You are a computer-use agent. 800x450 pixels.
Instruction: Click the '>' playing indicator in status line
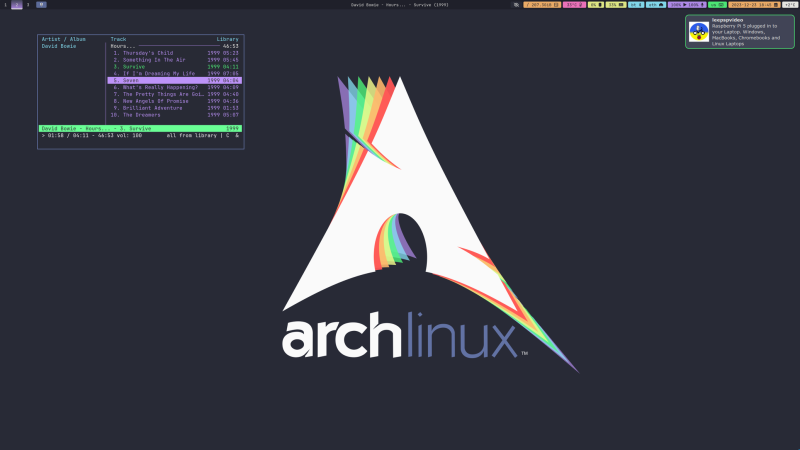43,136
